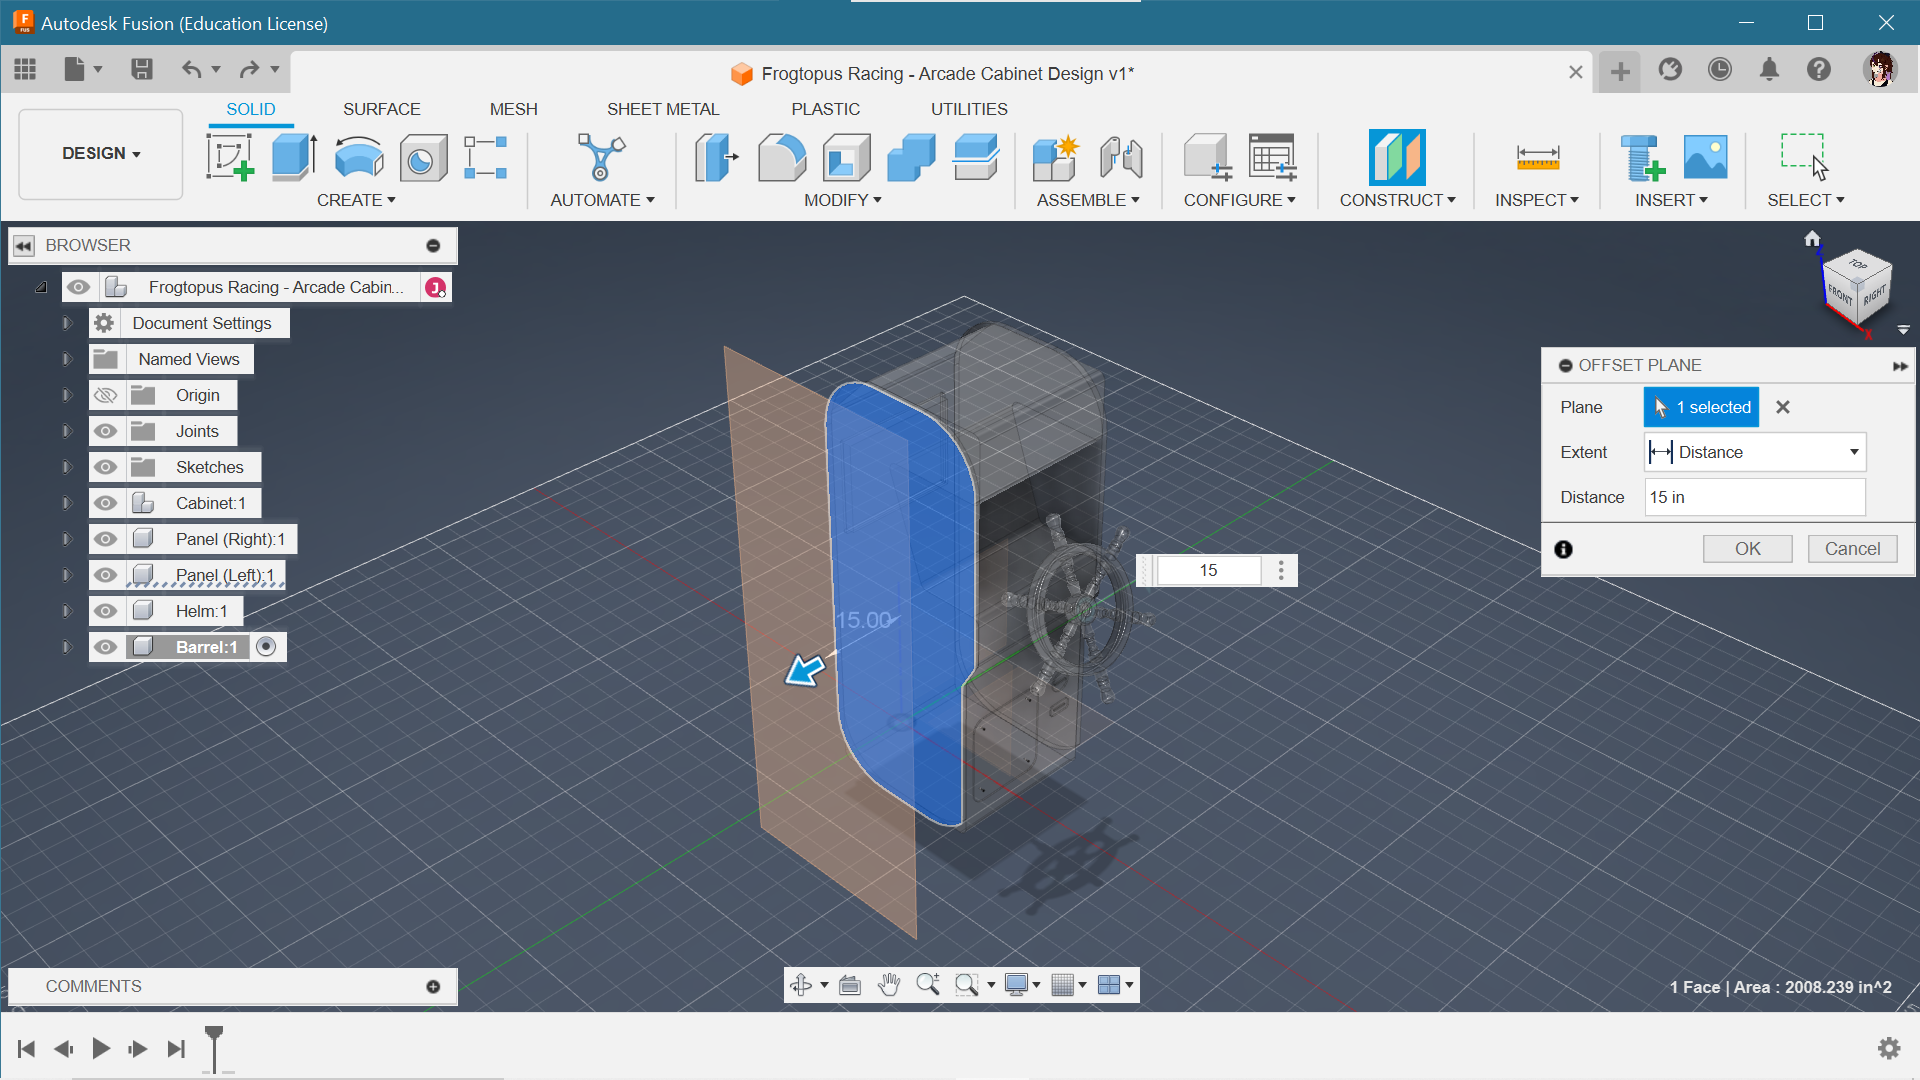Image resolution: width=1920 pixels, height=1080 pixels.
Task: Cancel the Offset Plane dialog
Action: pos(1852,549)
